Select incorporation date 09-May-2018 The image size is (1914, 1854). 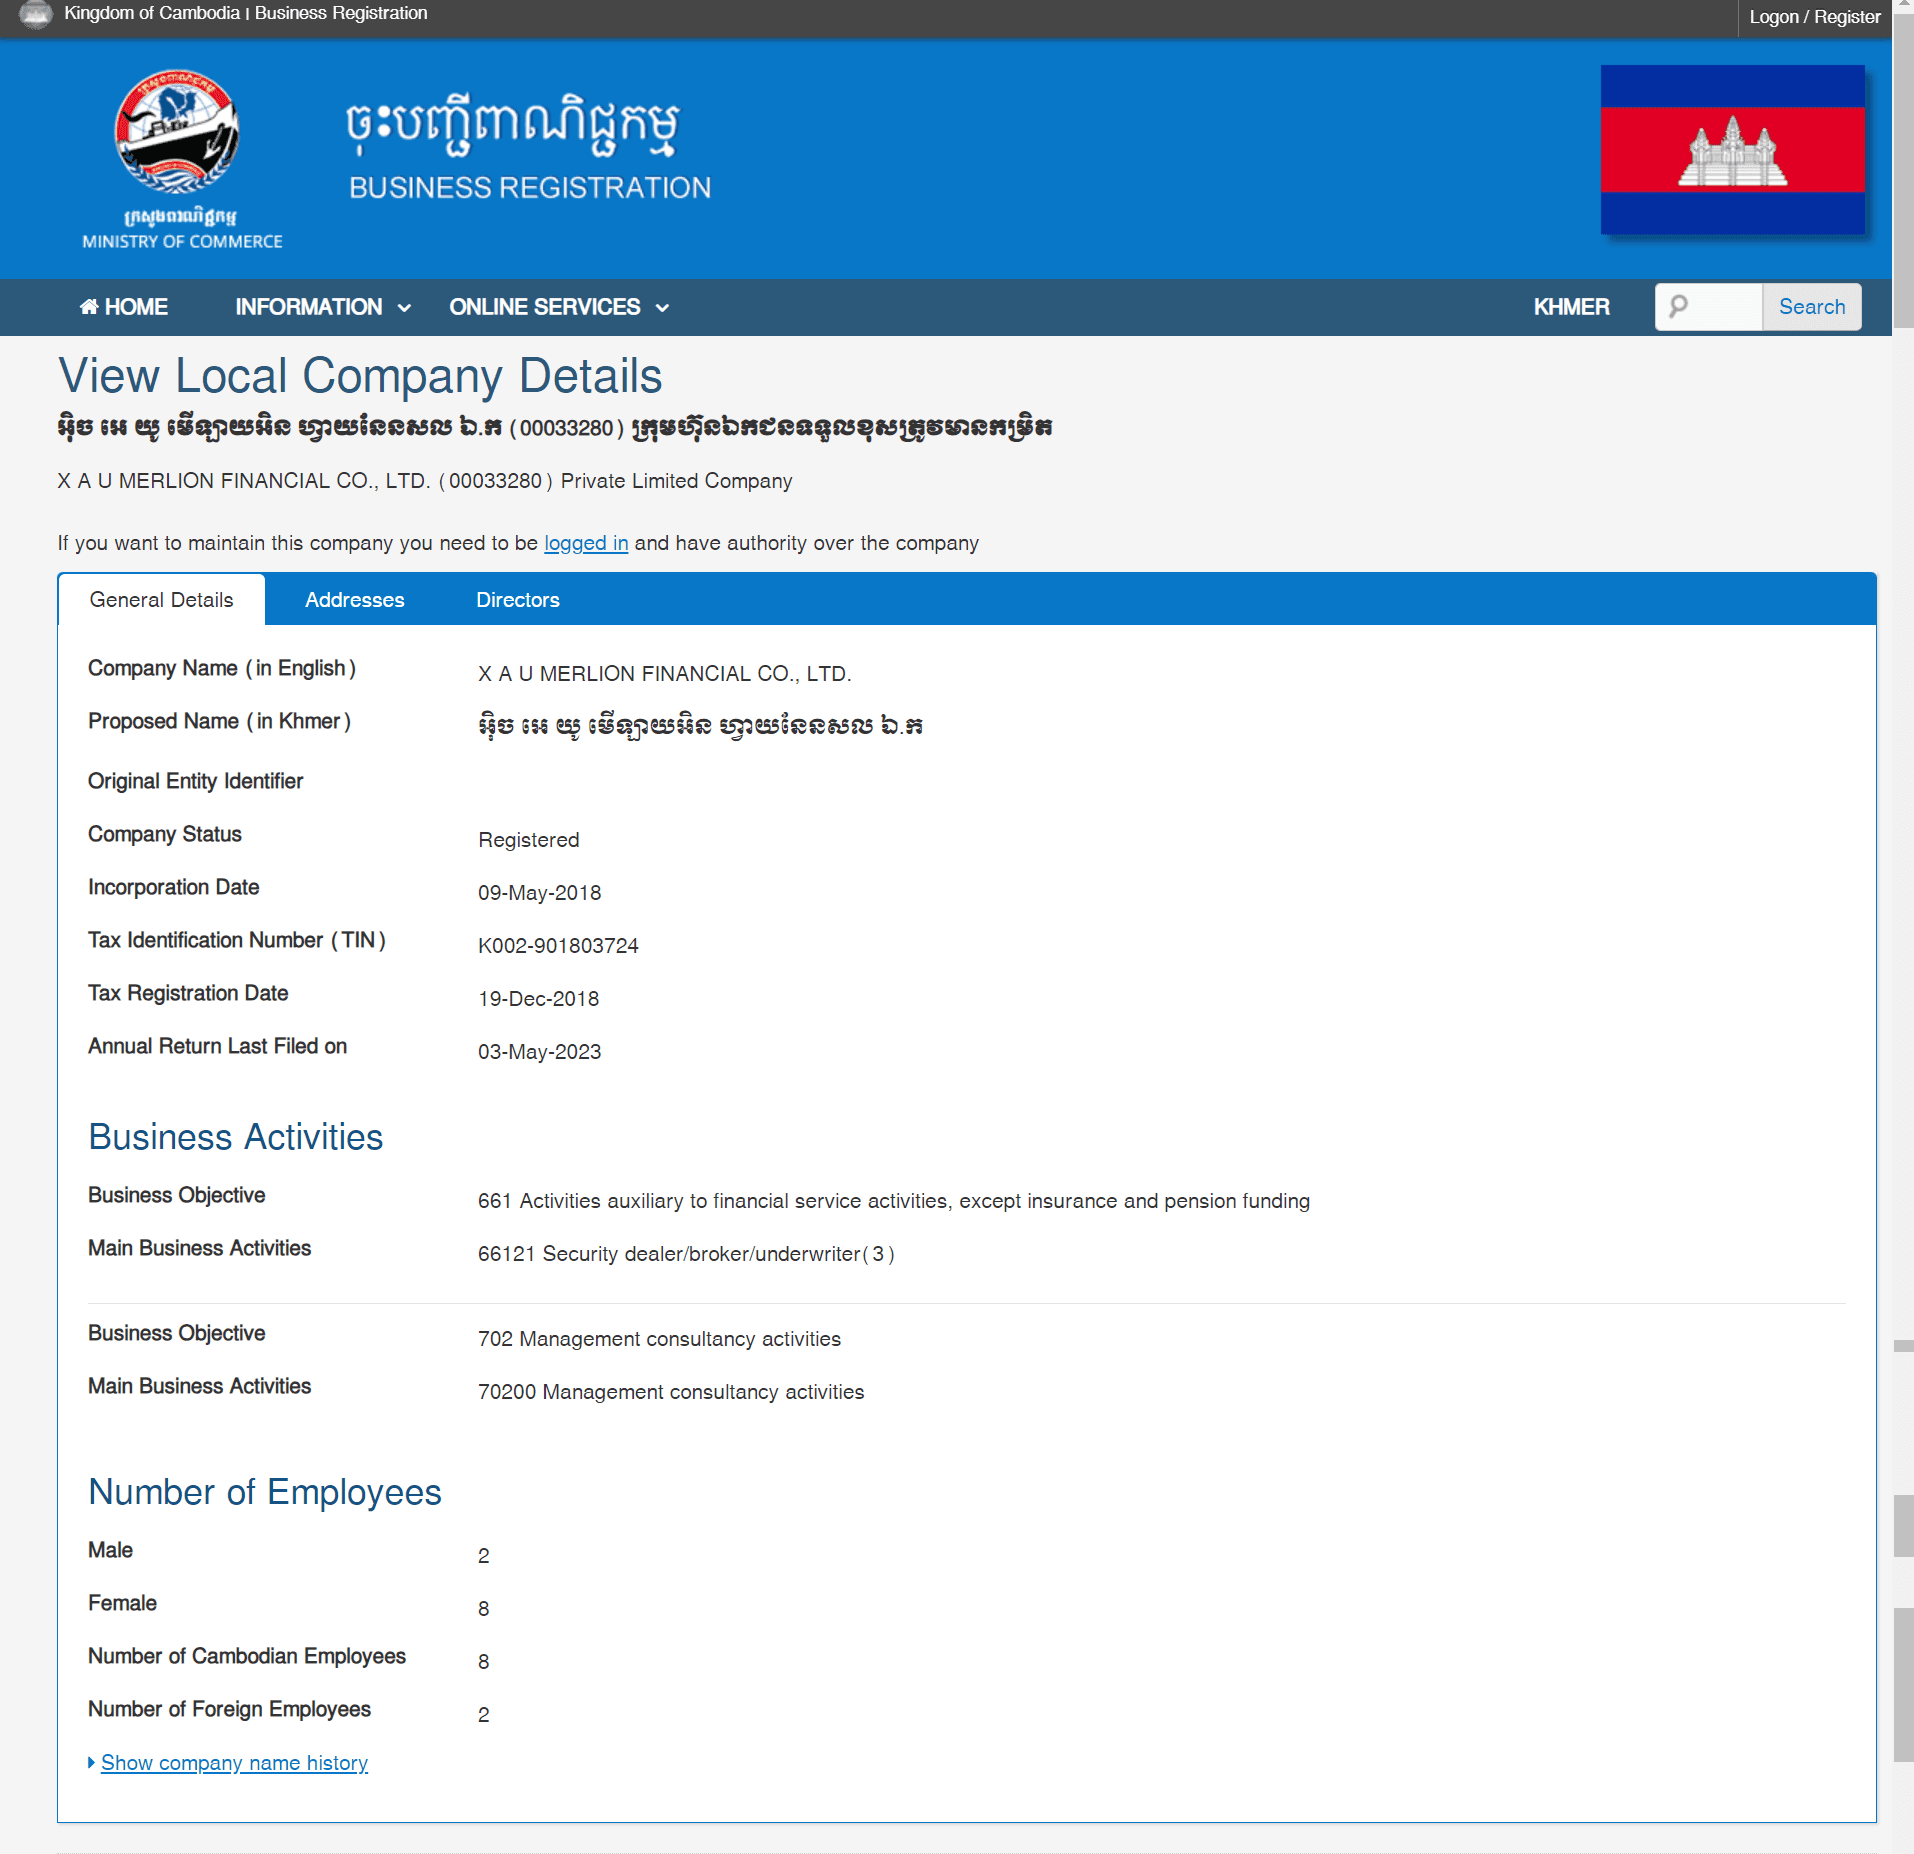(x=540, y=893)
